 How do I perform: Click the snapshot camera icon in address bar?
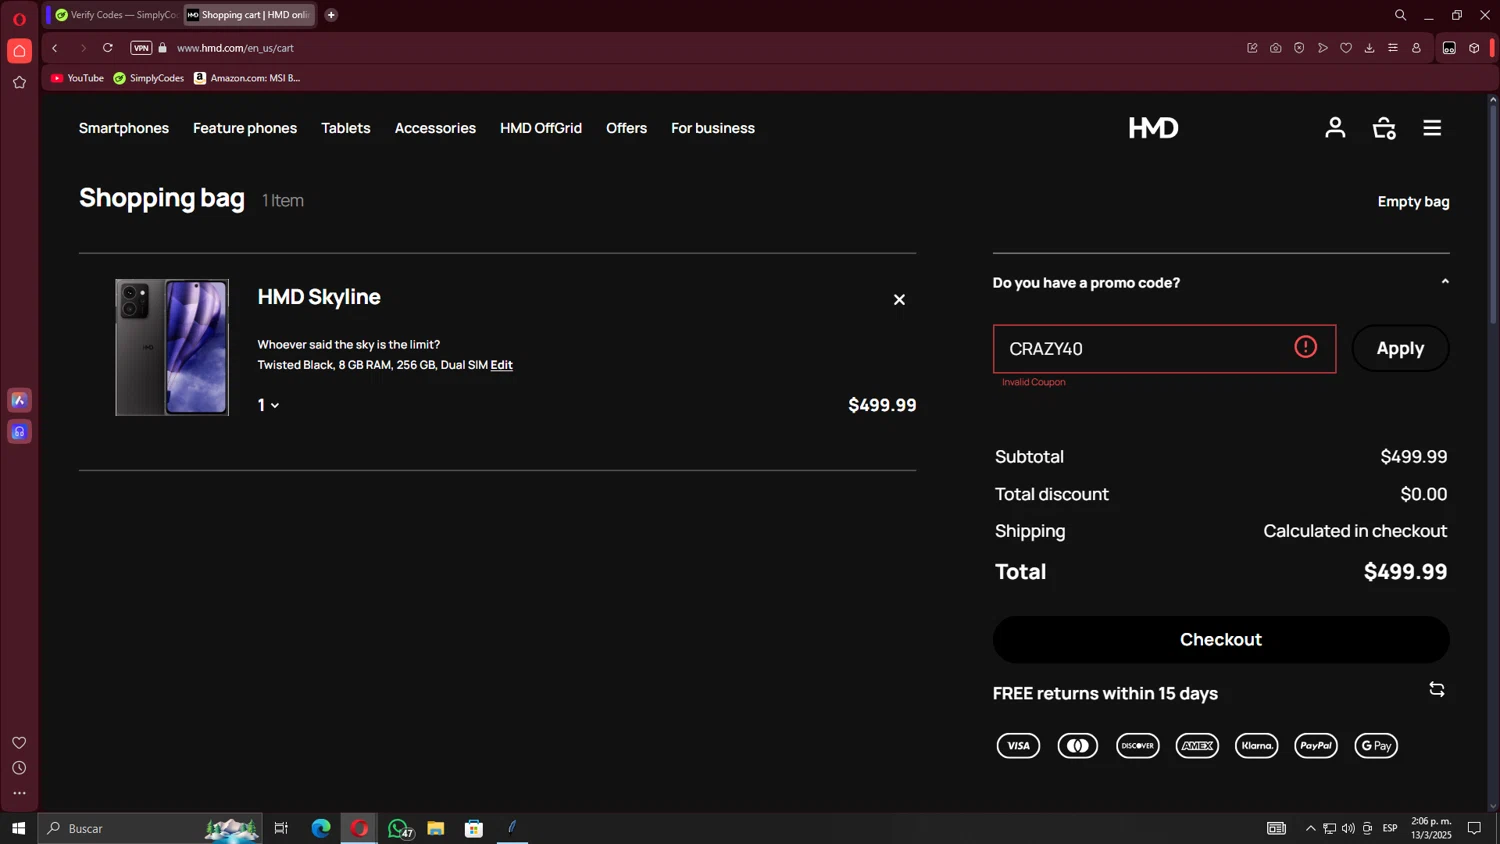click(1276, 48)
